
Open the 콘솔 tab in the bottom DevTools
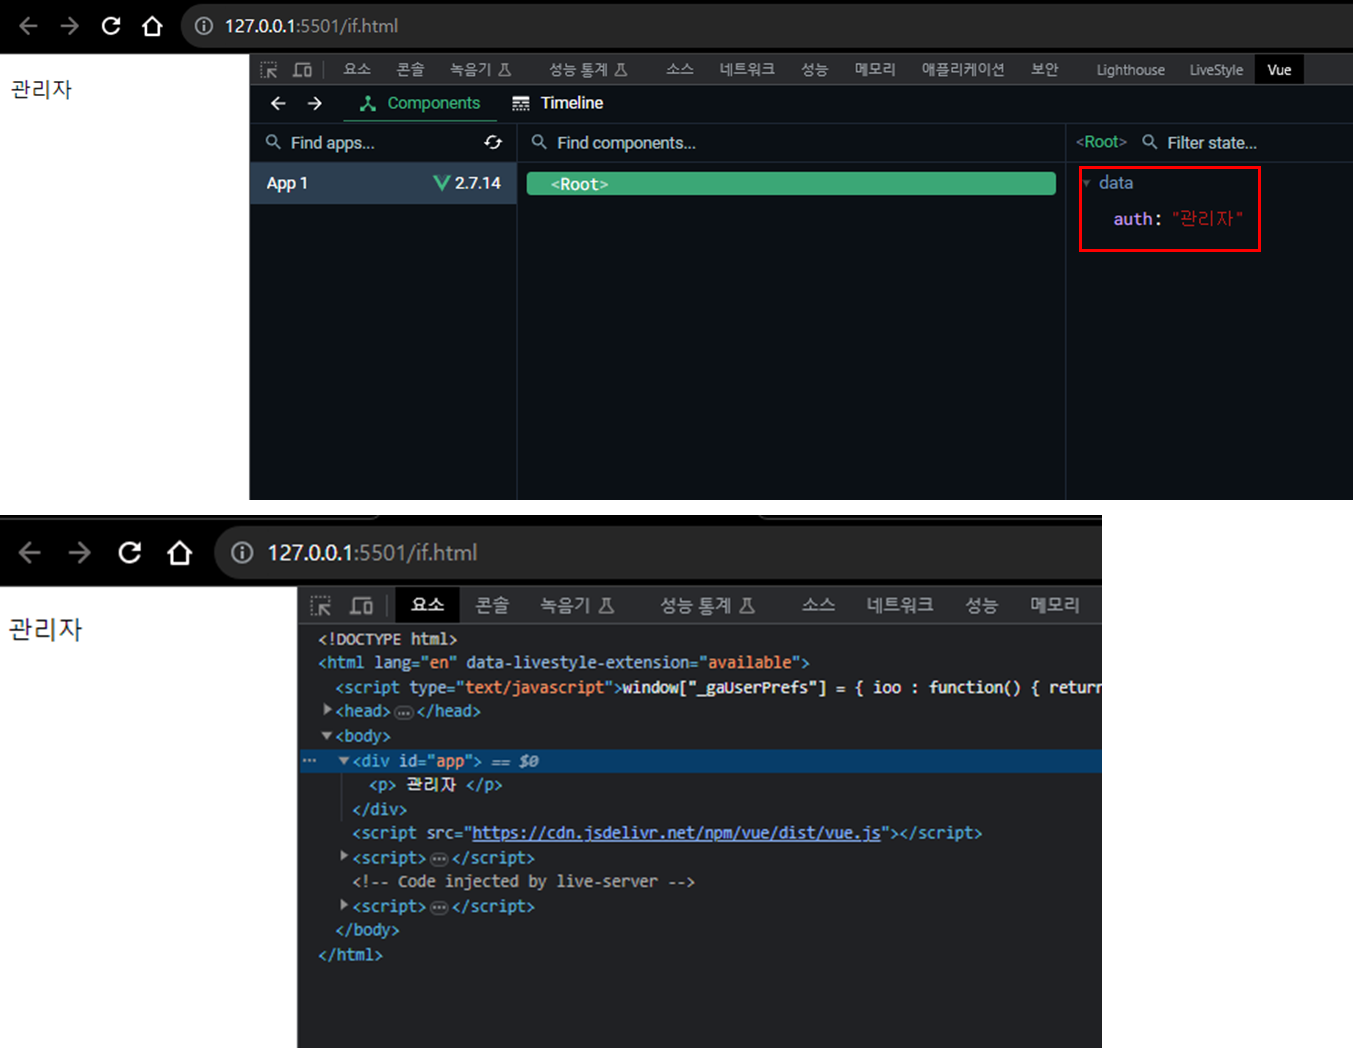pos(492,605)
